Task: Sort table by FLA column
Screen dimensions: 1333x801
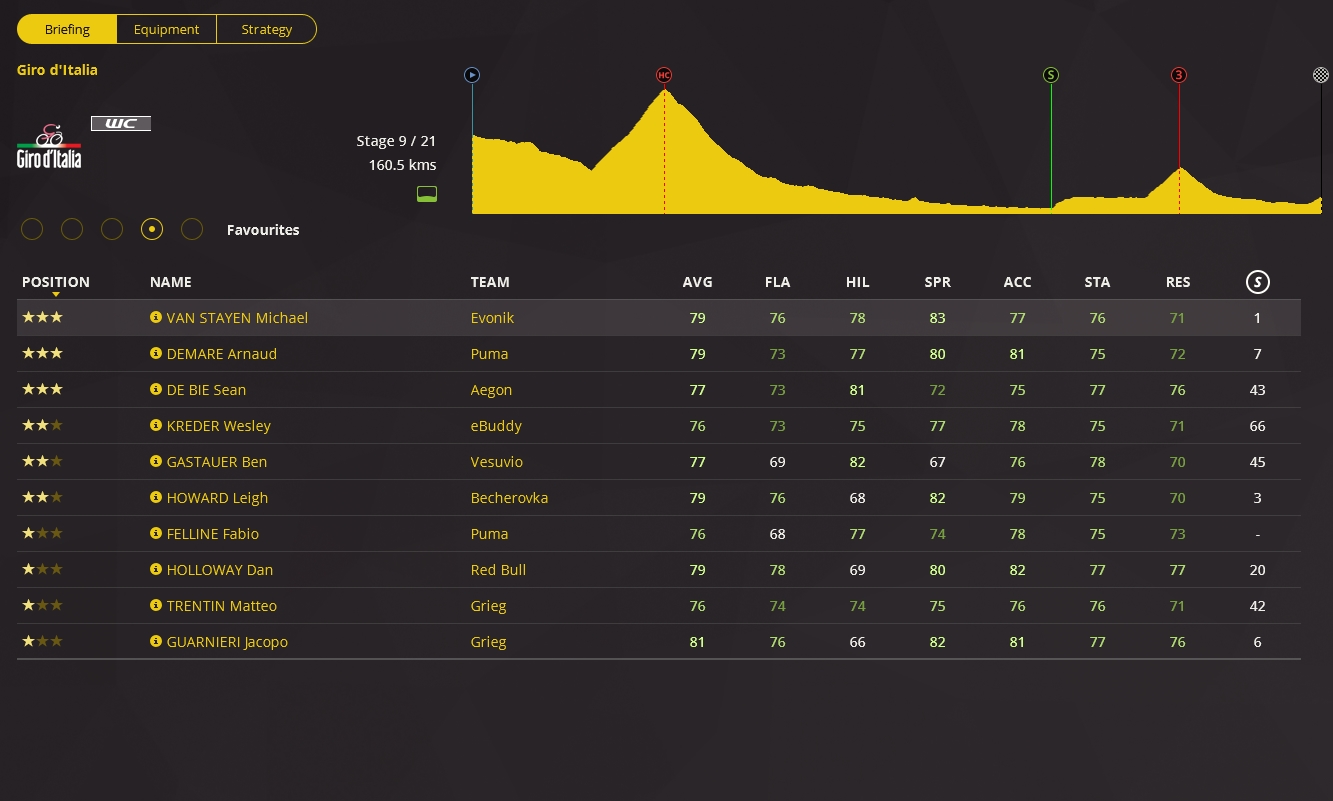Action: [x=777, y=282]
